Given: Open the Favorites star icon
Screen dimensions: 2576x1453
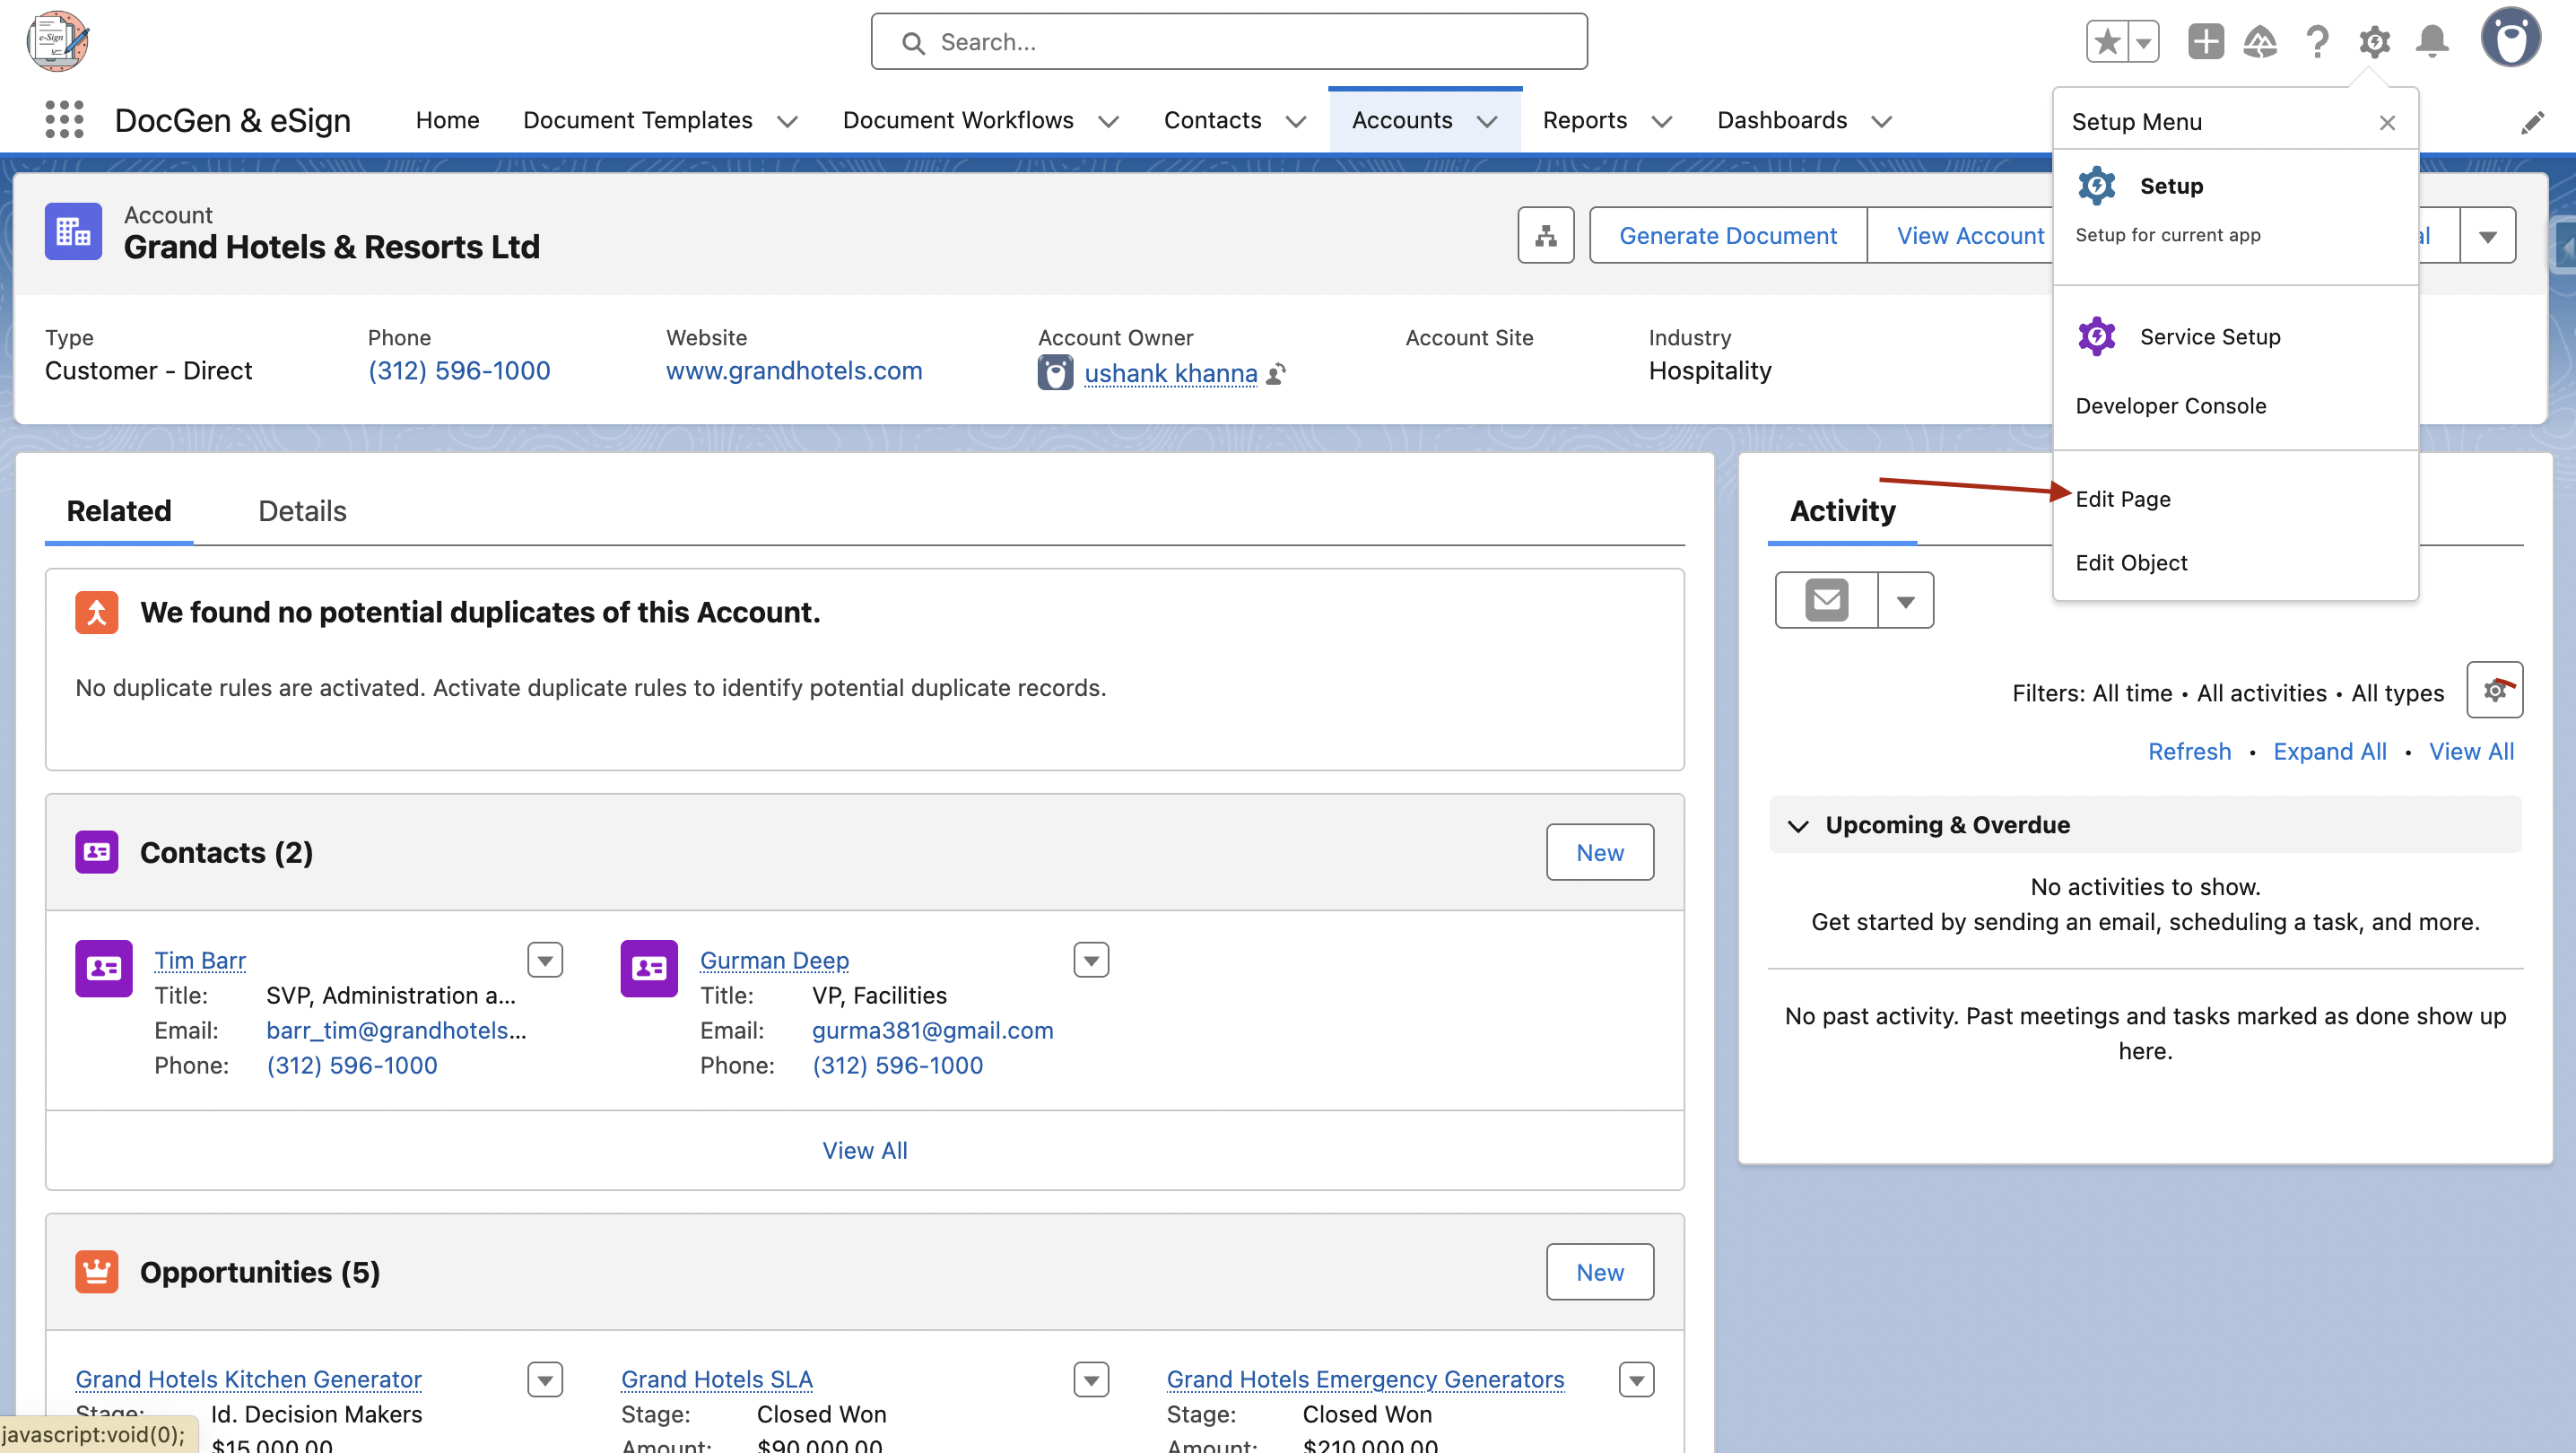Looking at the screenshot, I should pyautogui.click(x=2107, y=41).
